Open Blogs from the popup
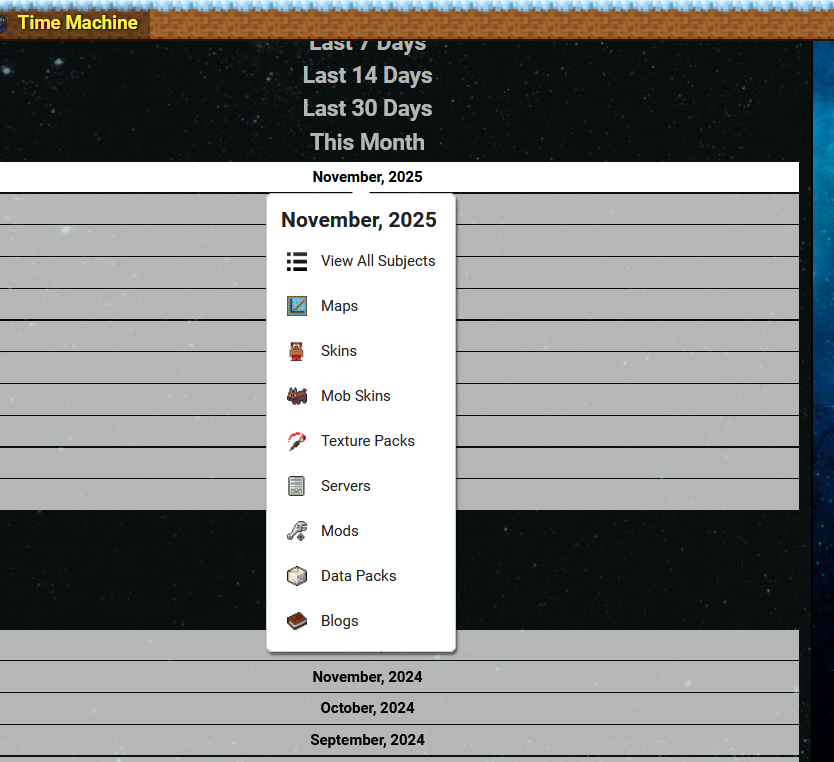The image size is (834, 762). [x=339, y=621]
